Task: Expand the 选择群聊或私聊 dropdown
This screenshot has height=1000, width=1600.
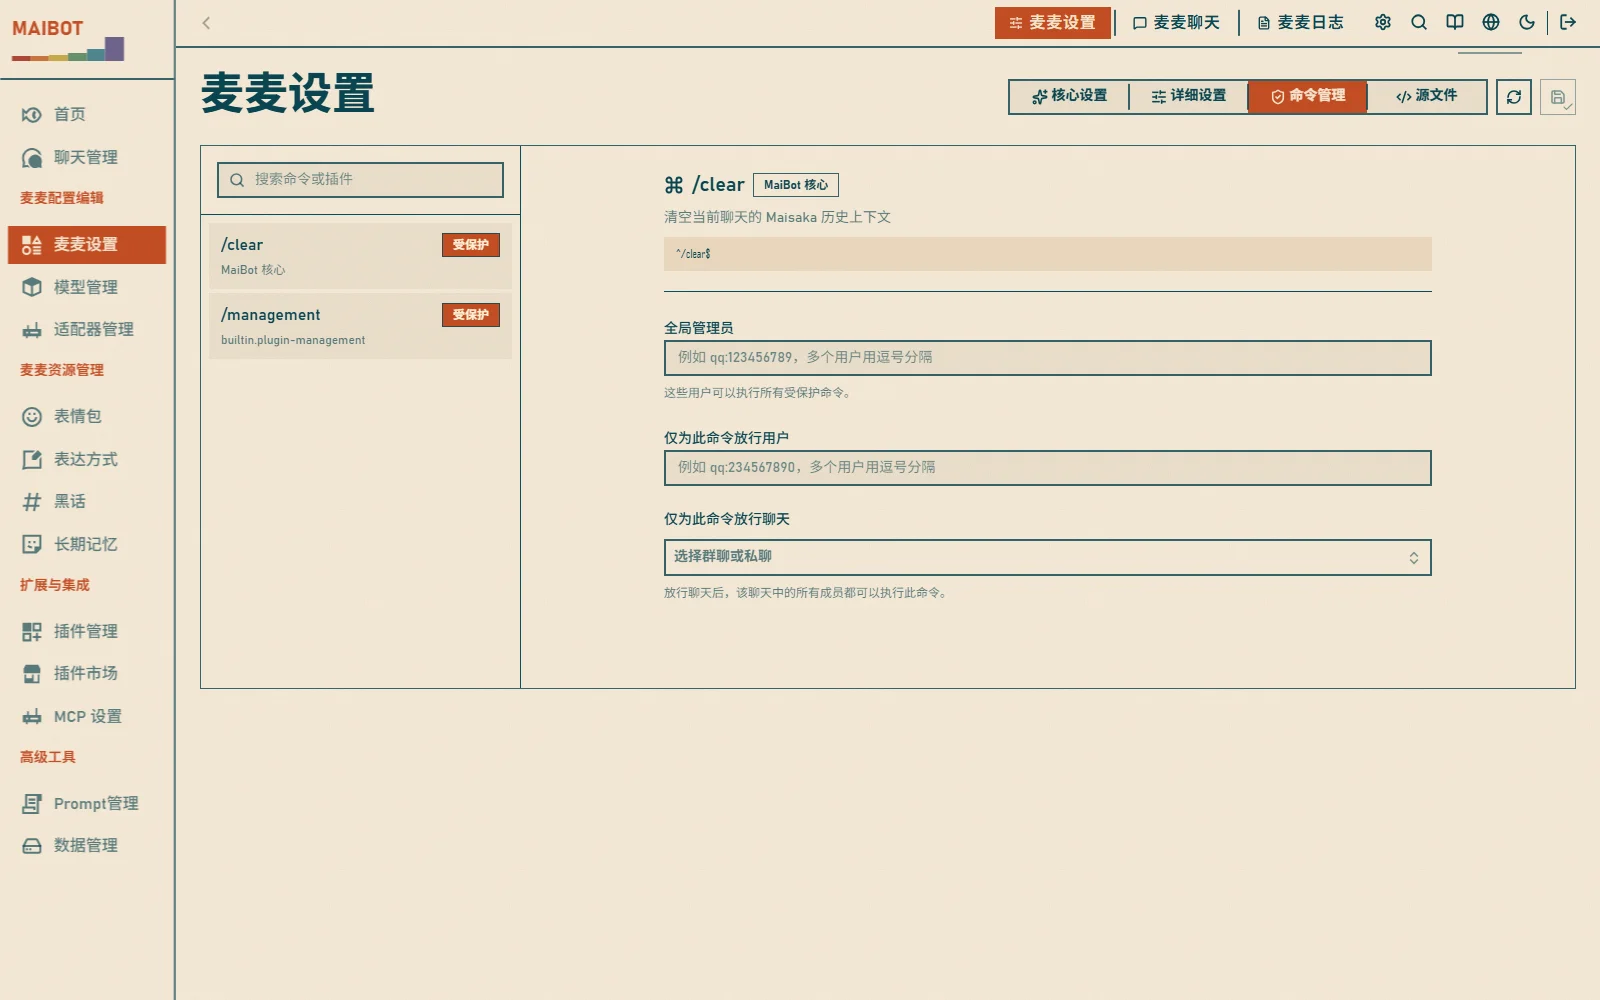Action: pyautogui.click(x=1047, y=558)
